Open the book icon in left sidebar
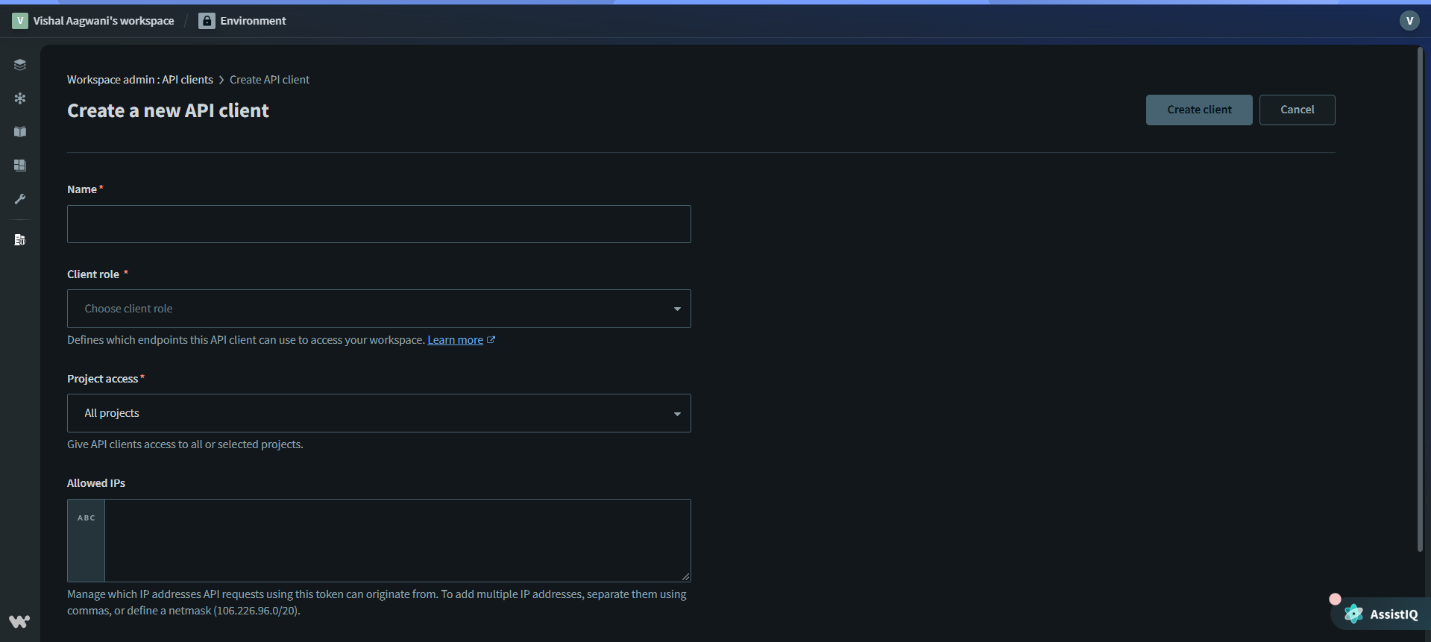Viewport: 1431px width, 642px height. click(20, 132)
